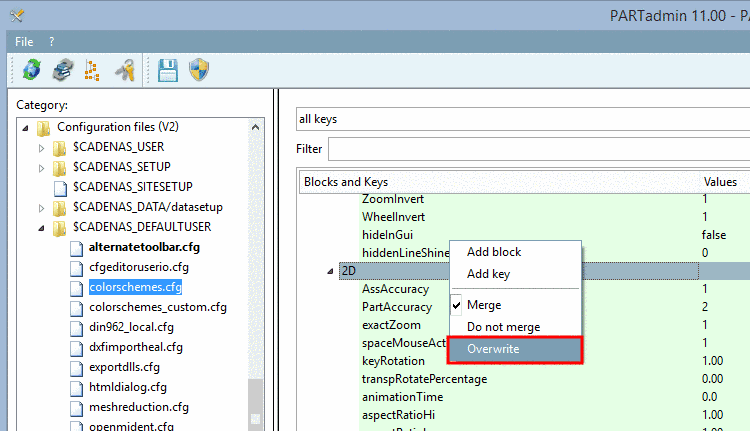Viewport: 750px width, 431px height.
Task: Click the $CADENAS_SETUP folder icon
Action: [x=59, y=168]
